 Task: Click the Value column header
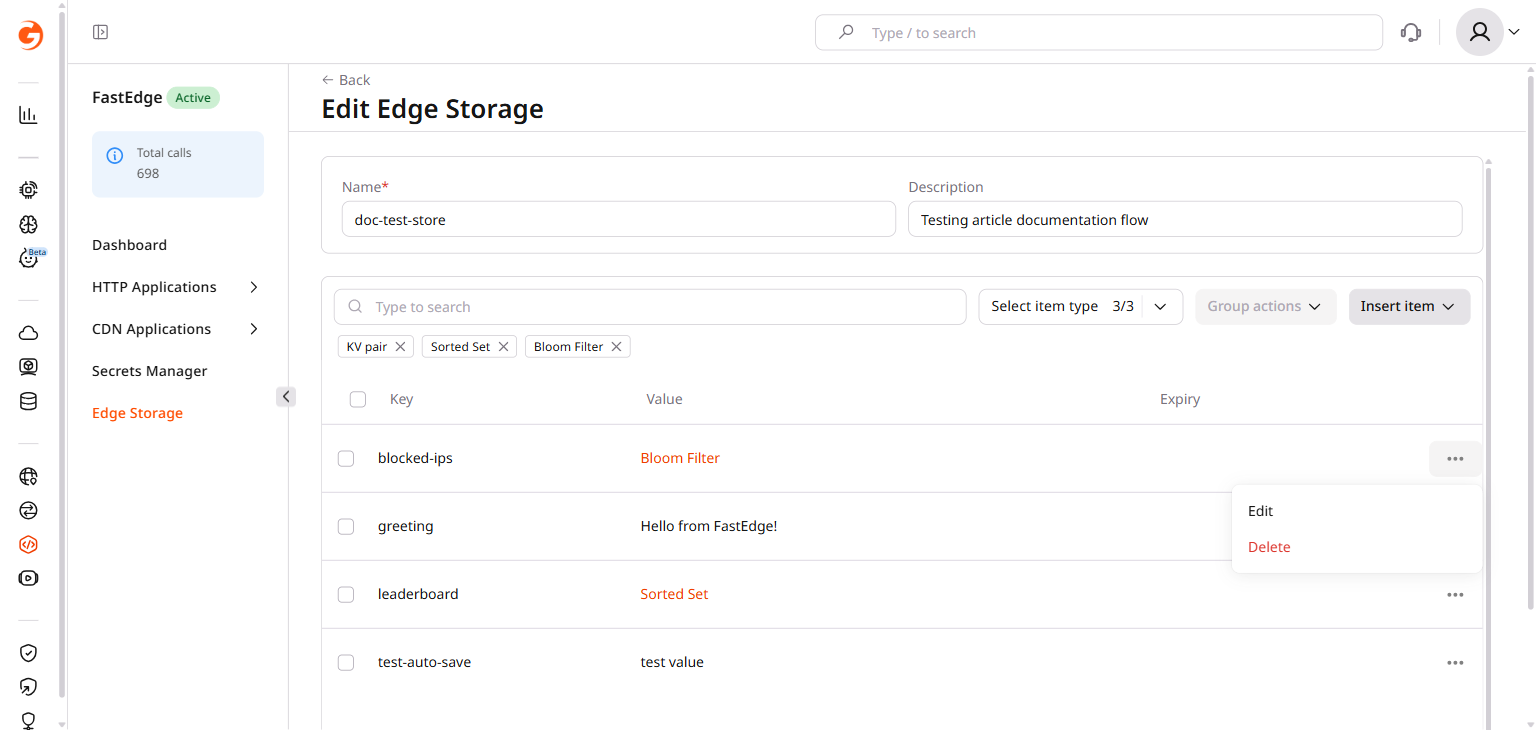[664, 399]
